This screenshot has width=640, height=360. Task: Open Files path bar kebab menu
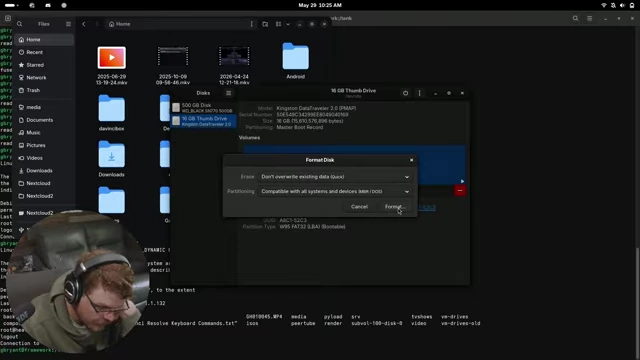click(x=251, y=24)
